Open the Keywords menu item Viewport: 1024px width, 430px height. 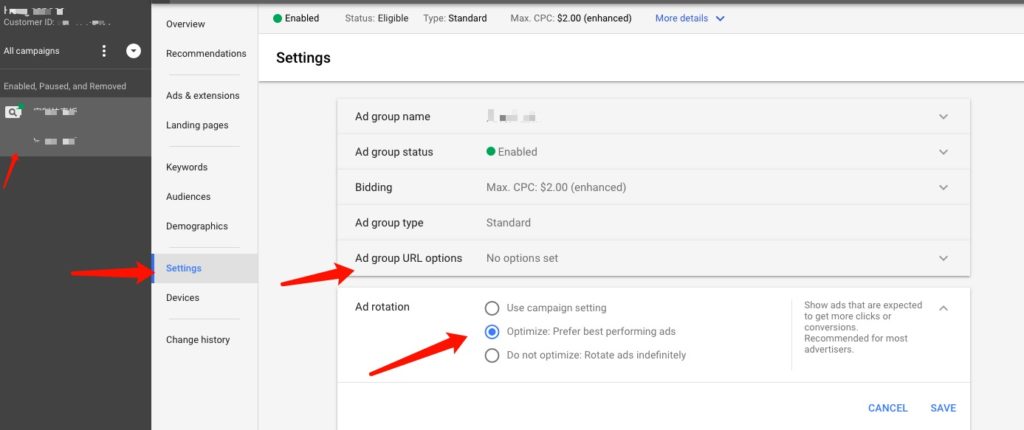(x=187, y=167)
